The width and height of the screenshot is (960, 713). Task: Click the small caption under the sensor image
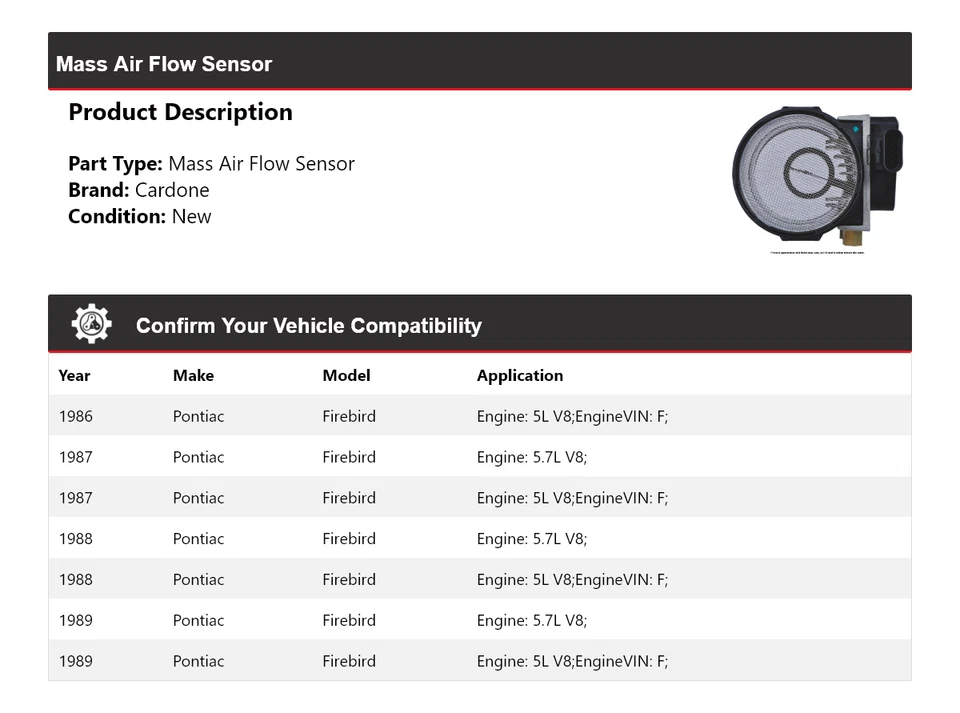(x=817, y=252)
